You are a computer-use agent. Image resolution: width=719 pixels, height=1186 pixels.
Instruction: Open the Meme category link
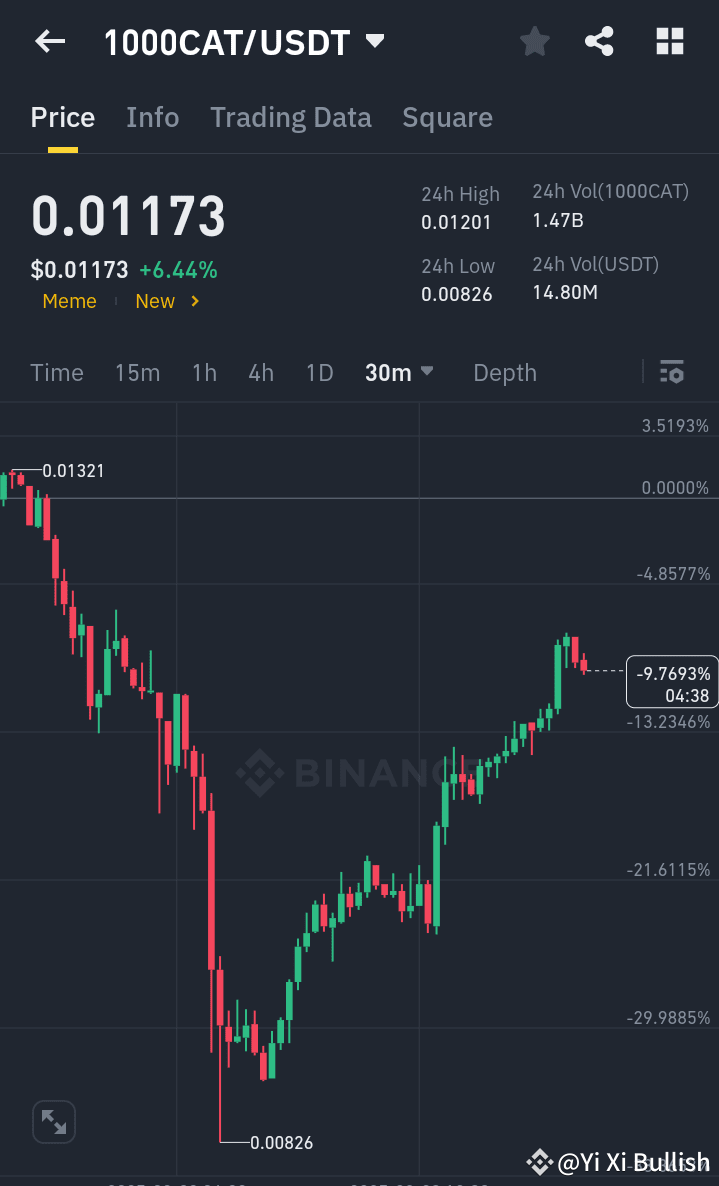(x=69, y=300)
